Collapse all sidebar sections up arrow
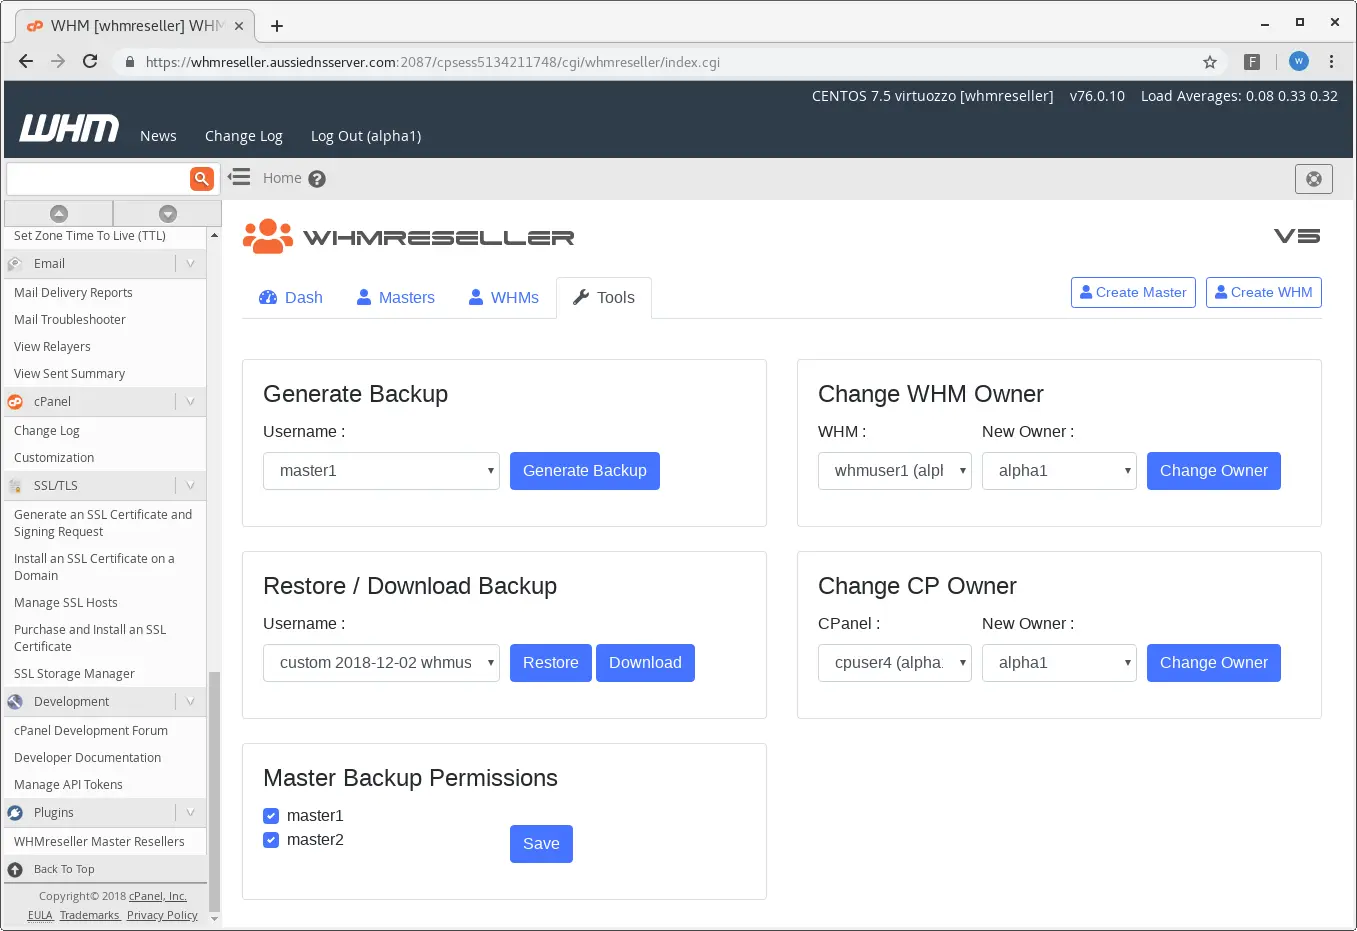This screenshot has height=931, width=1357. click(x=59, y=214)
